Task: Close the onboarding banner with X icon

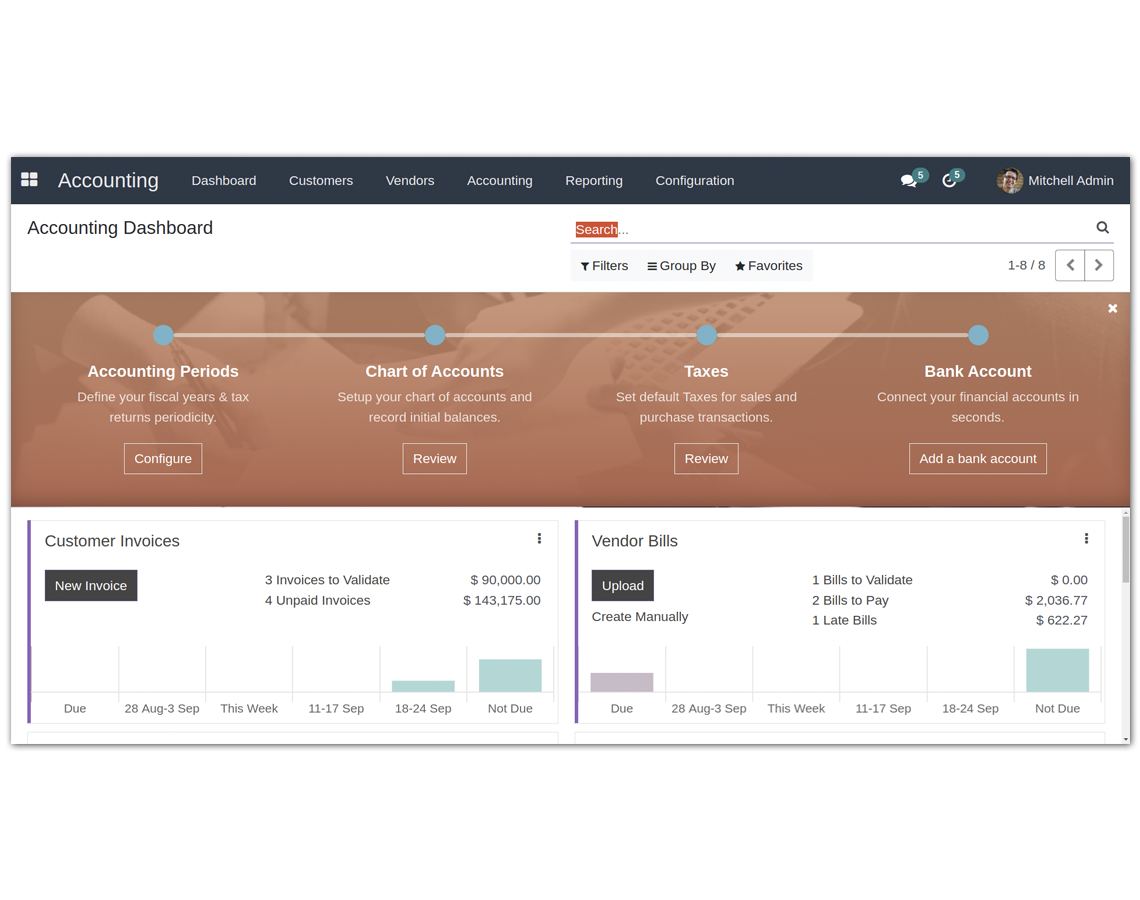Action: coord(1112,309)
